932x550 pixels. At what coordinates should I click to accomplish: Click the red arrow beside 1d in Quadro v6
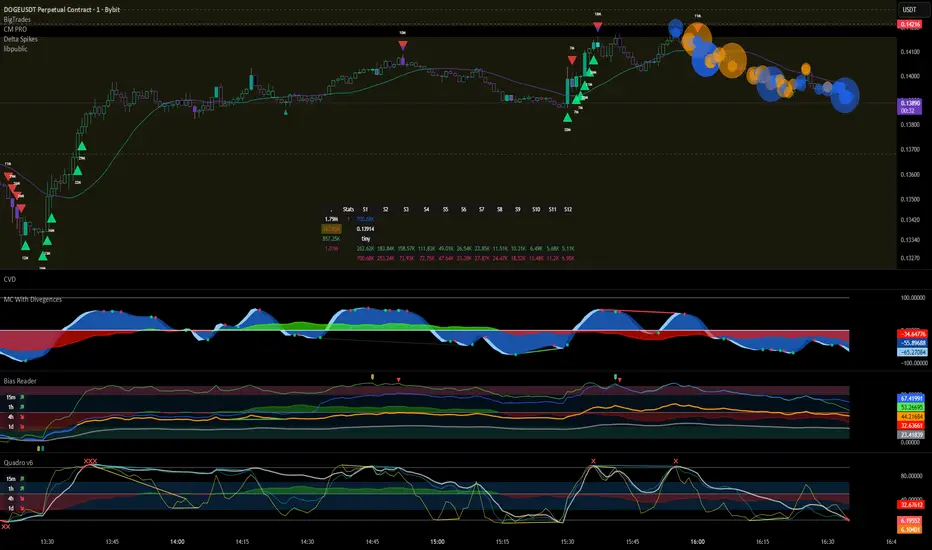[x=22, y=508]
